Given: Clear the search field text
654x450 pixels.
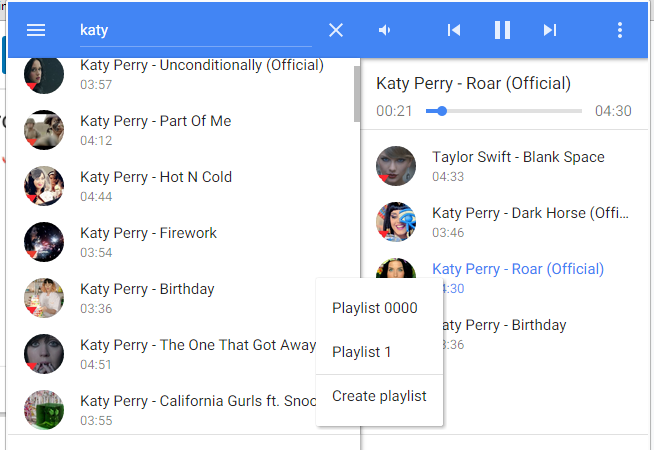Looking at the screenshot, I should pyautogui.click(x=336, y=30).
